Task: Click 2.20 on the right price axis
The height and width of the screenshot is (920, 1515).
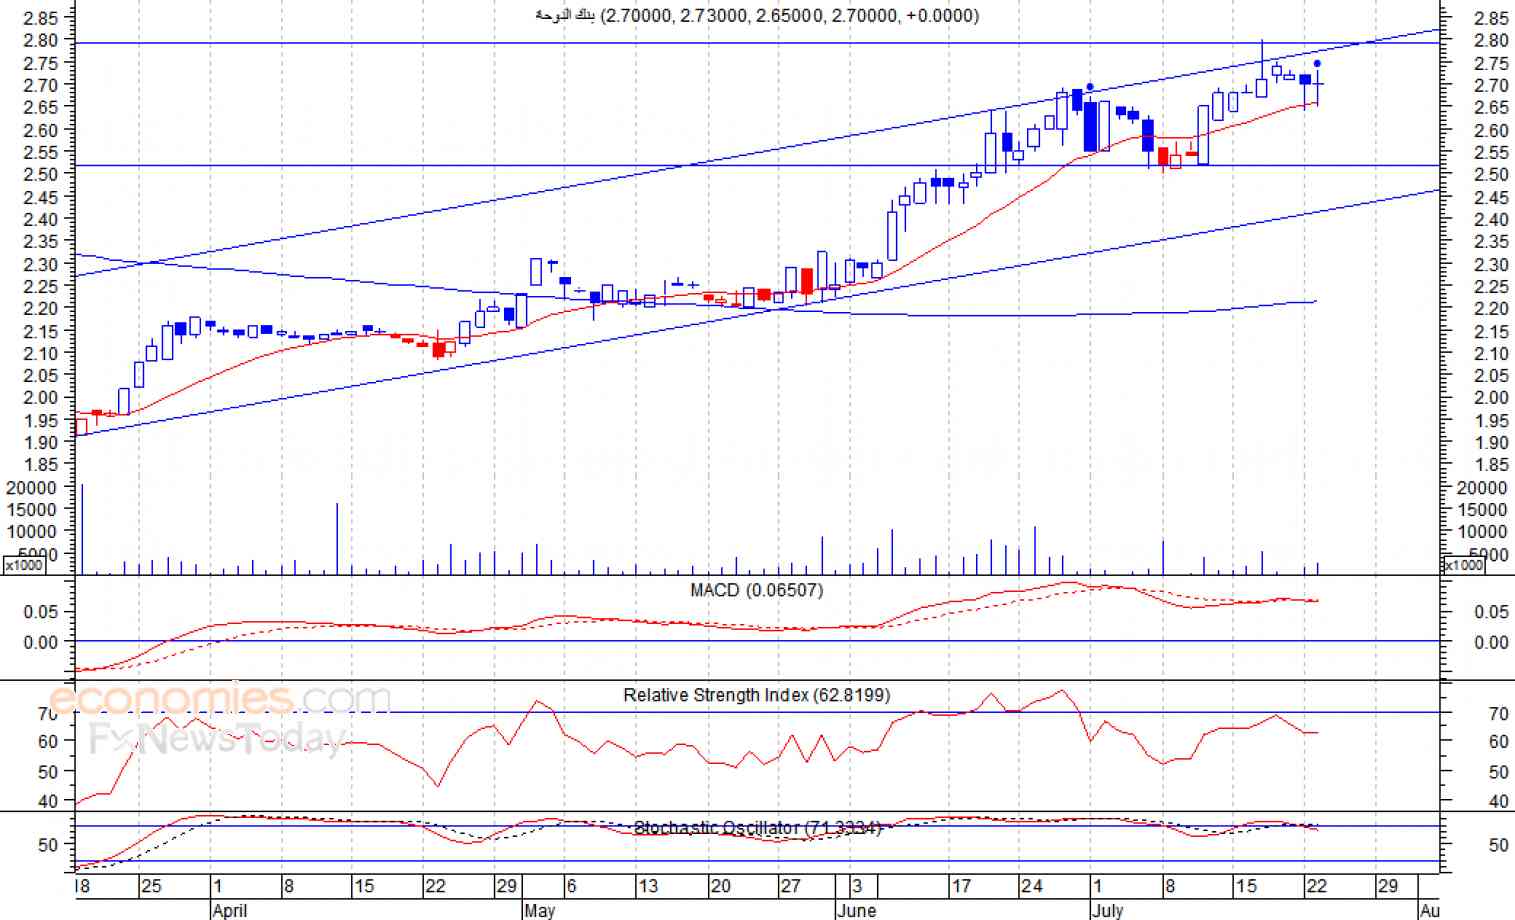Action: tap(1491, 309)
